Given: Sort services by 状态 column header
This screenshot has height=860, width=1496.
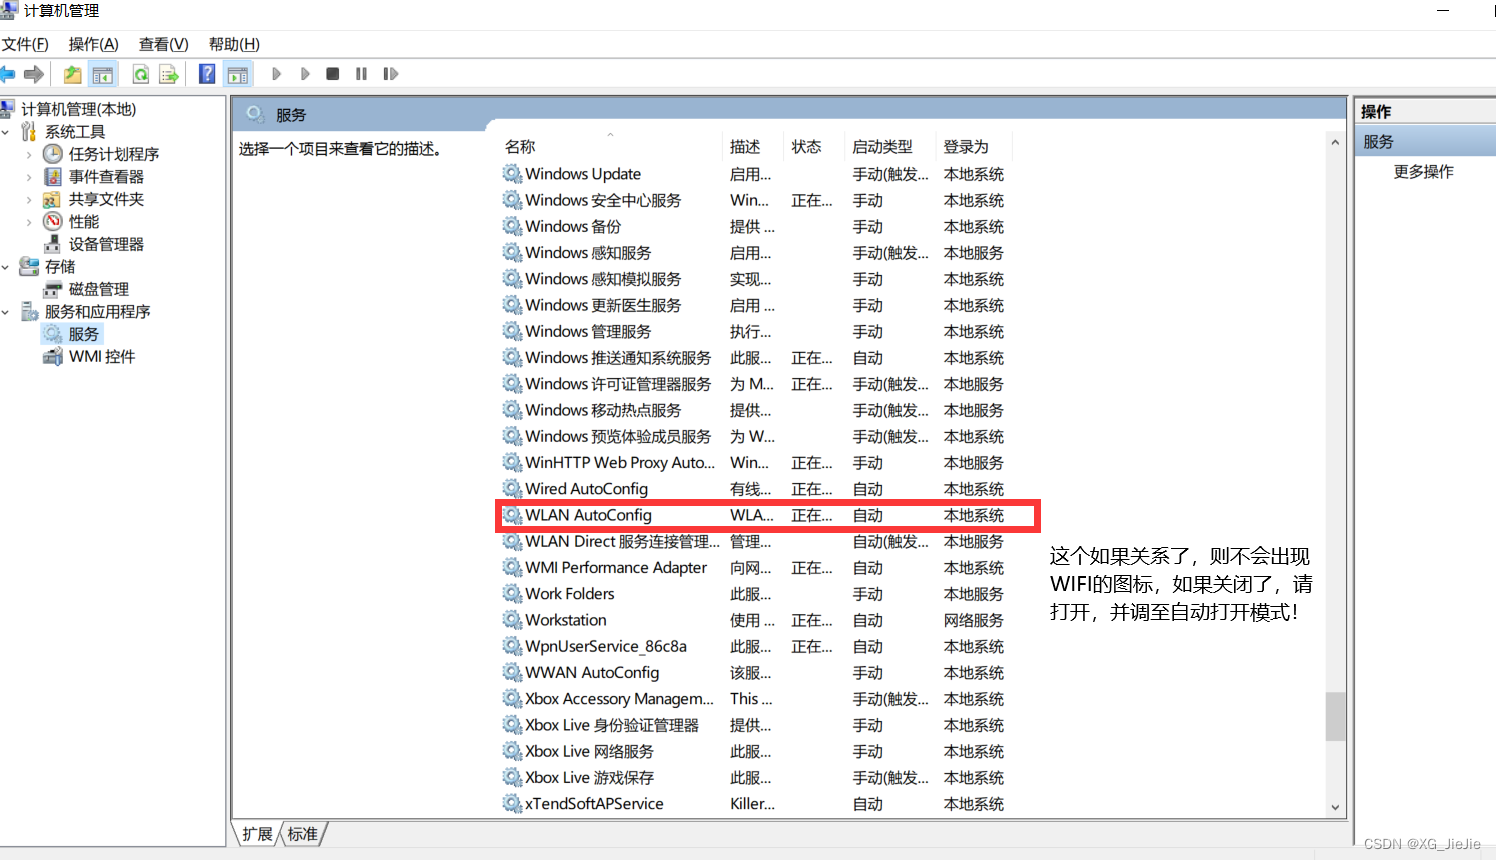Looking at the screenshot, I should tap(814, 146).
